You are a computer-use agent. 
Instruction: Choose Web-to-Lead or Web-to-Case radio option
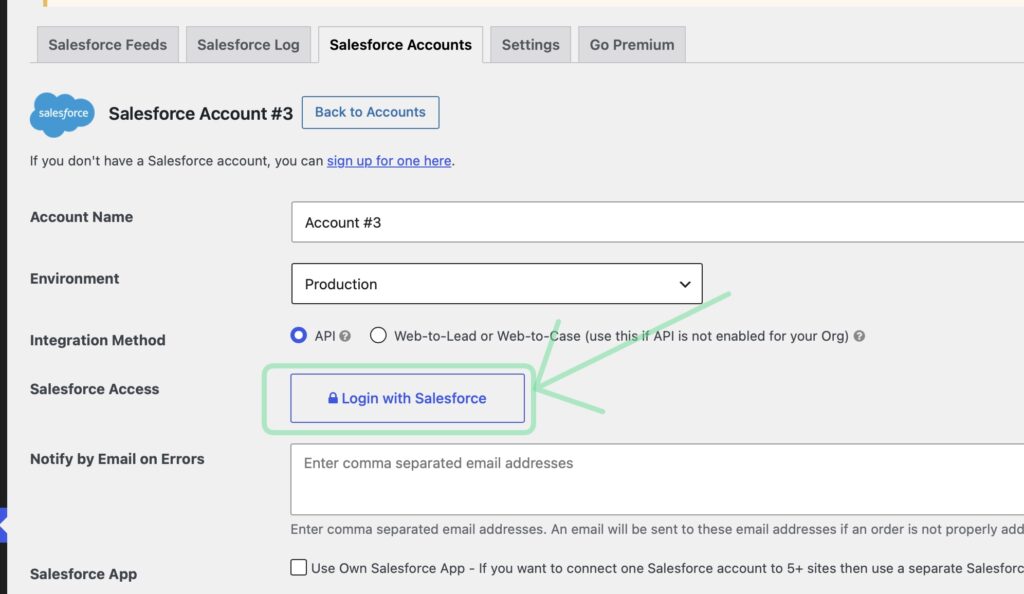tap(378, 336)
